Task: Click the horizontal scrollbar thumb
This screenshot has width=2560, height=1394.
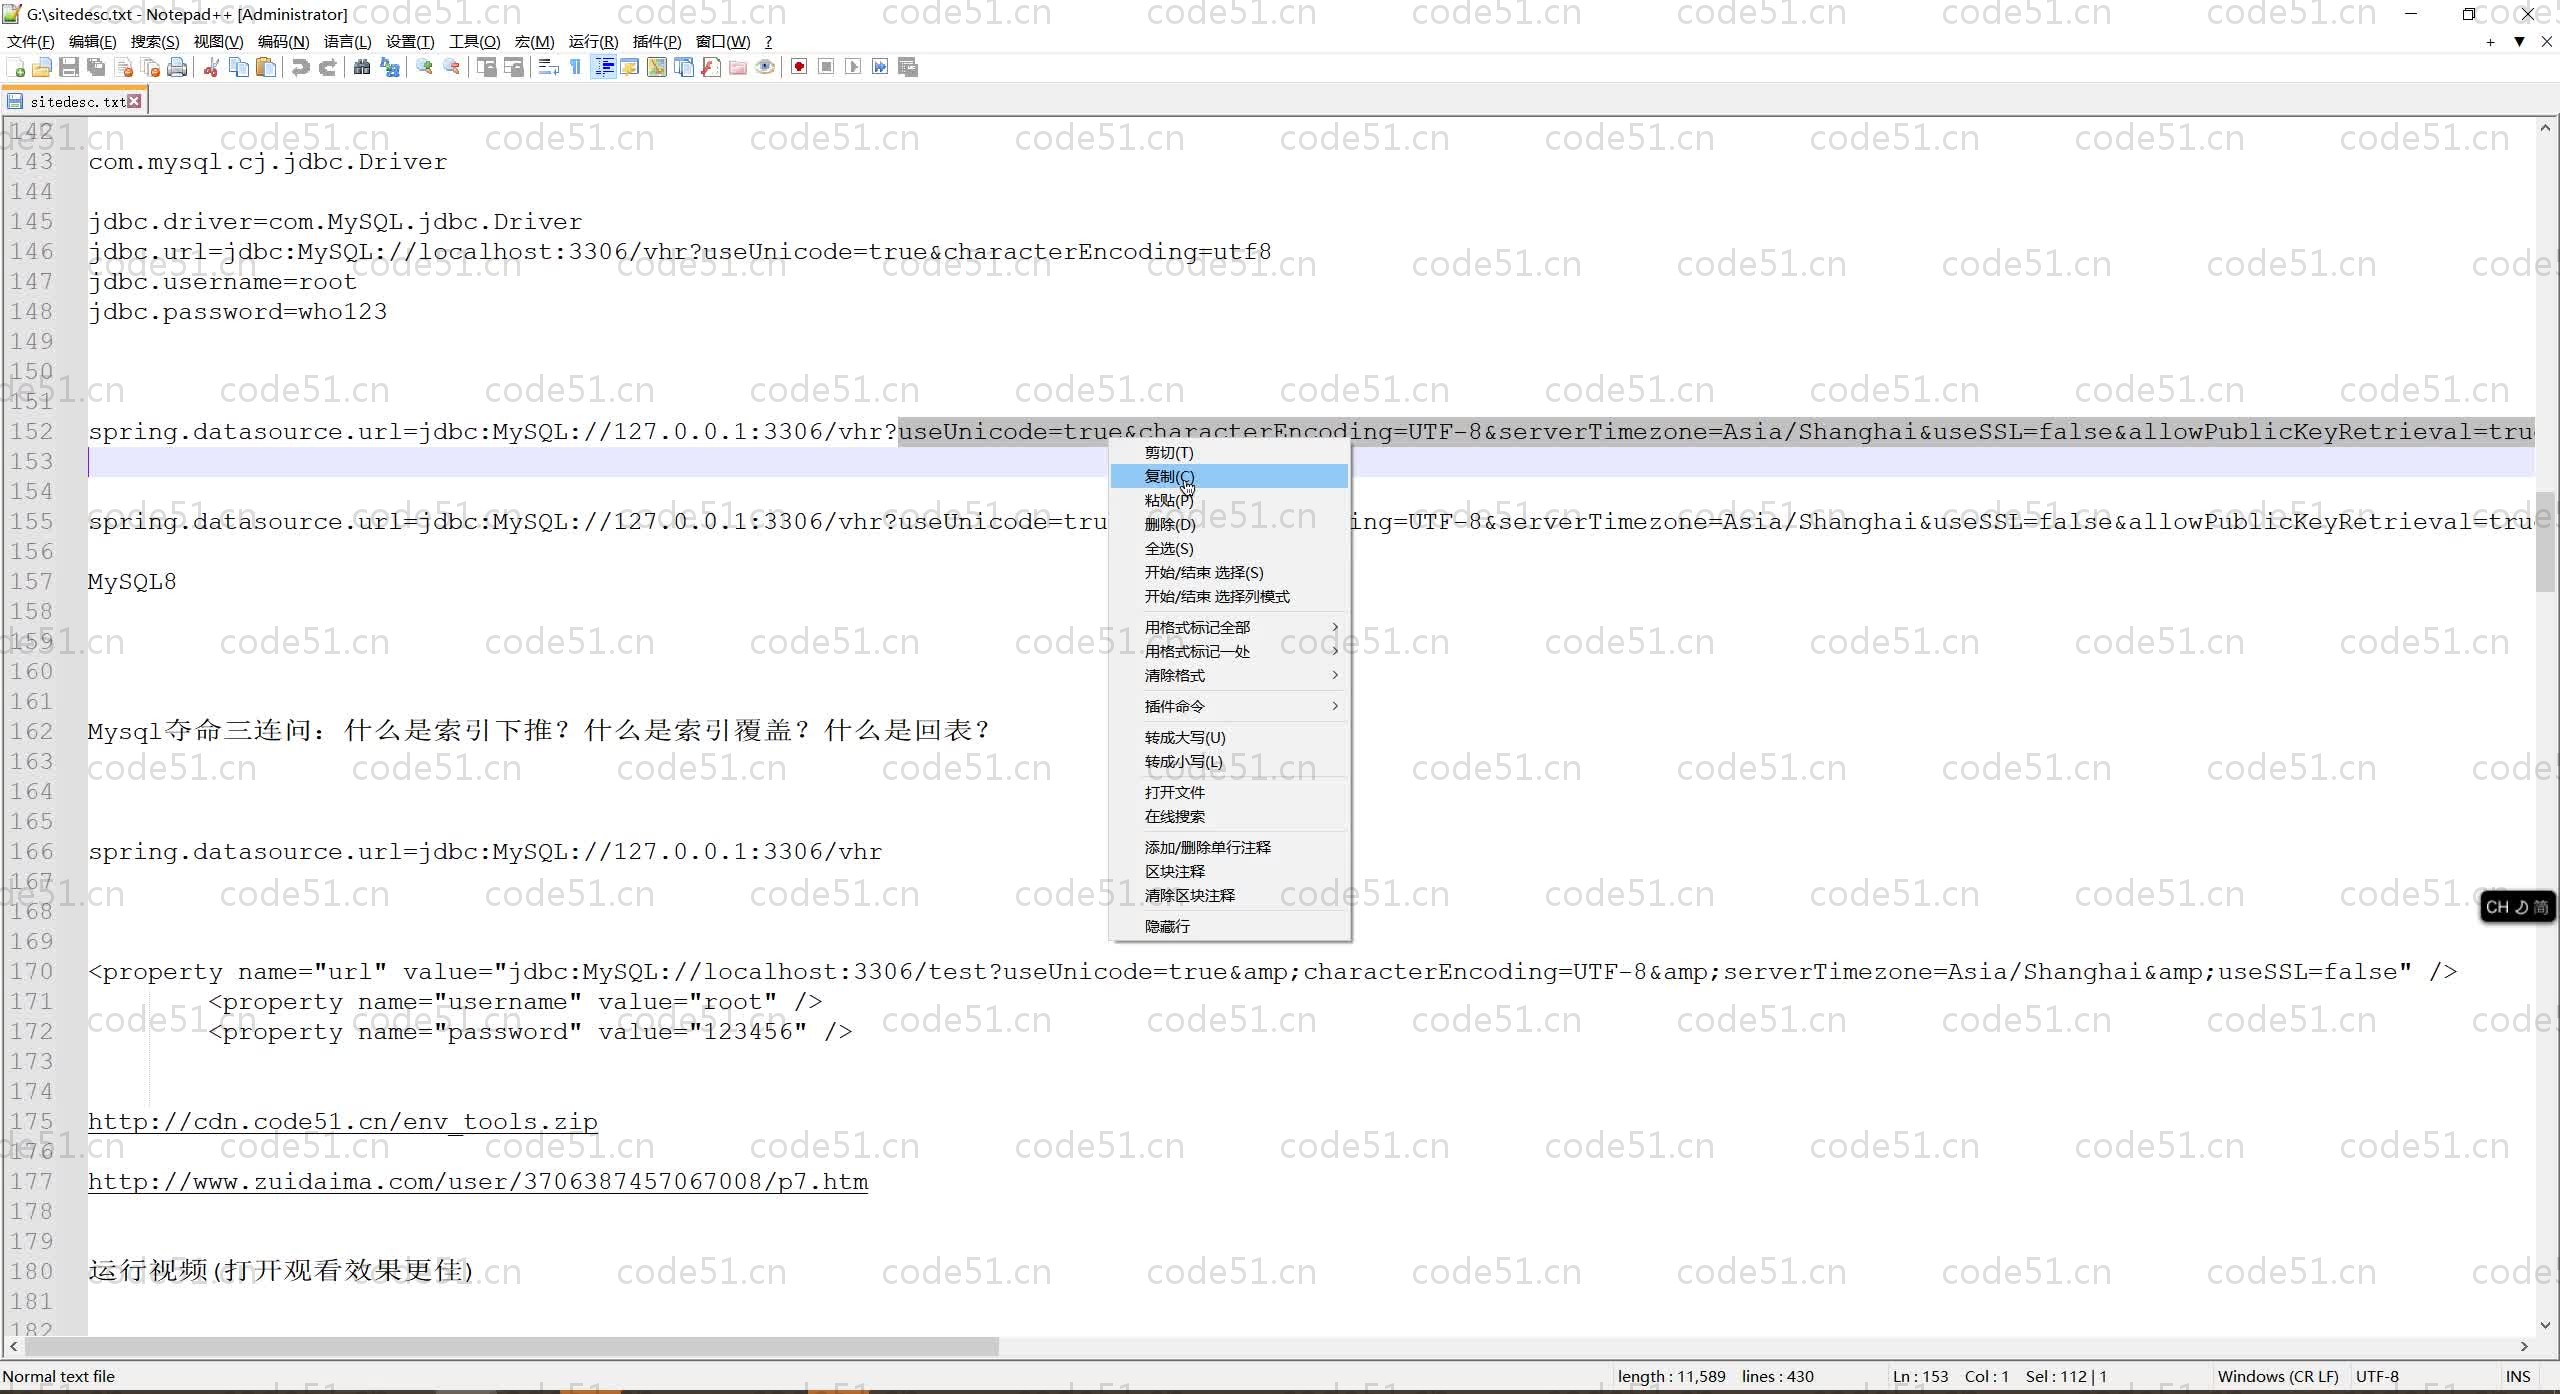Action: pyautogui.click(x=510, y=1346)
